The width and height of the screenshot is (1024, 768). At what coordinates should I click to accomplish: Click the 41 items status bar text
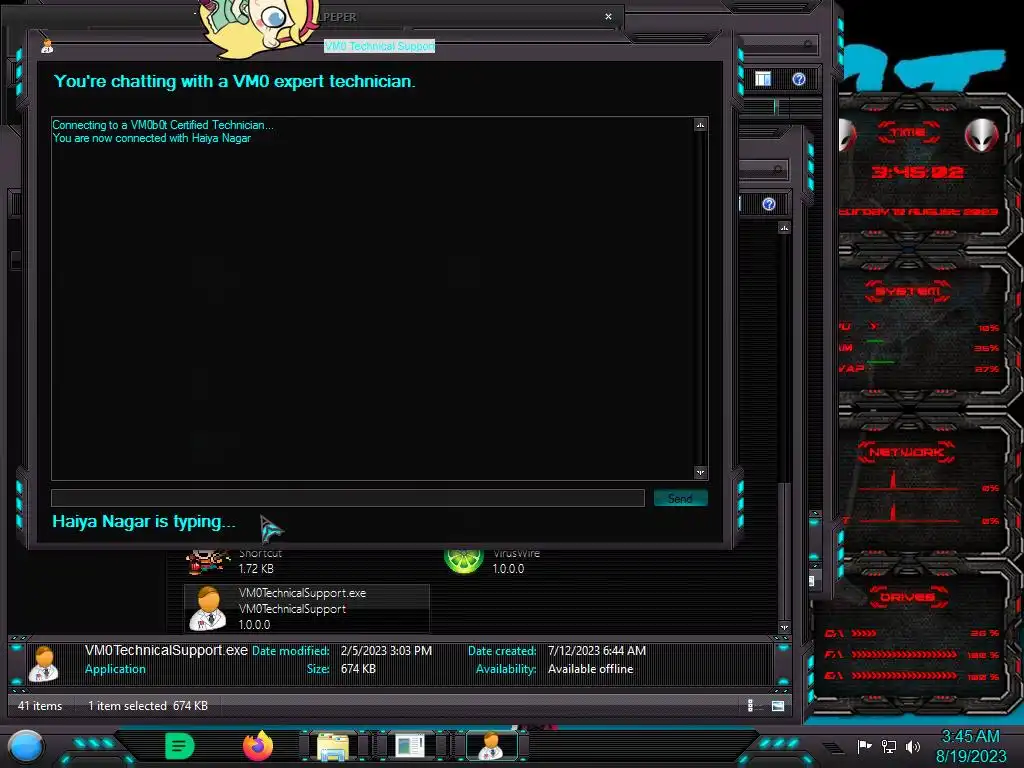point(40,706)
